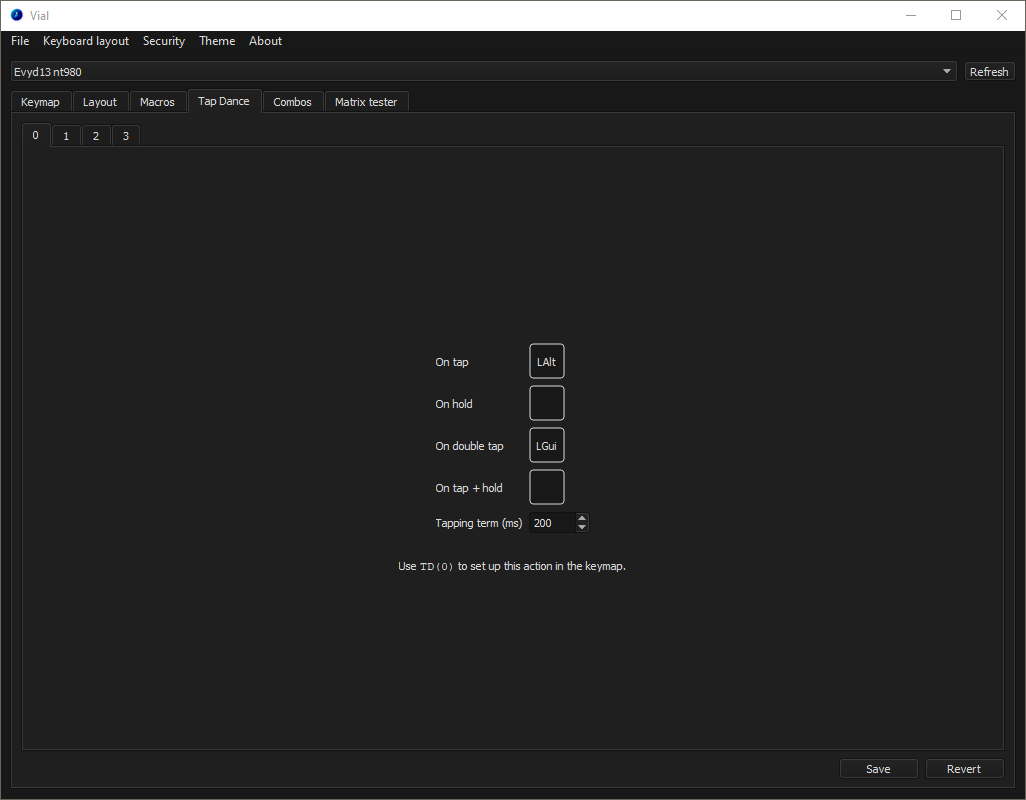Click the 'On double tap' label
Viewport: 1026px width, 800px height.
(x=469, y=445)
